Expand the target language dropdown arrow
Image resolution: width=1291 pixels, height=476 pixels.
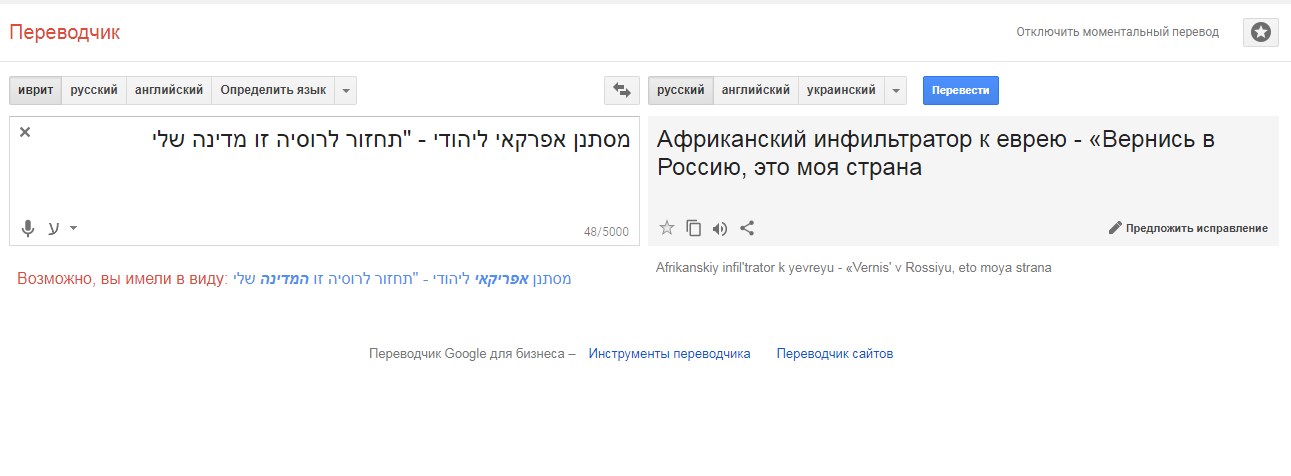click(x=895, y=90)
